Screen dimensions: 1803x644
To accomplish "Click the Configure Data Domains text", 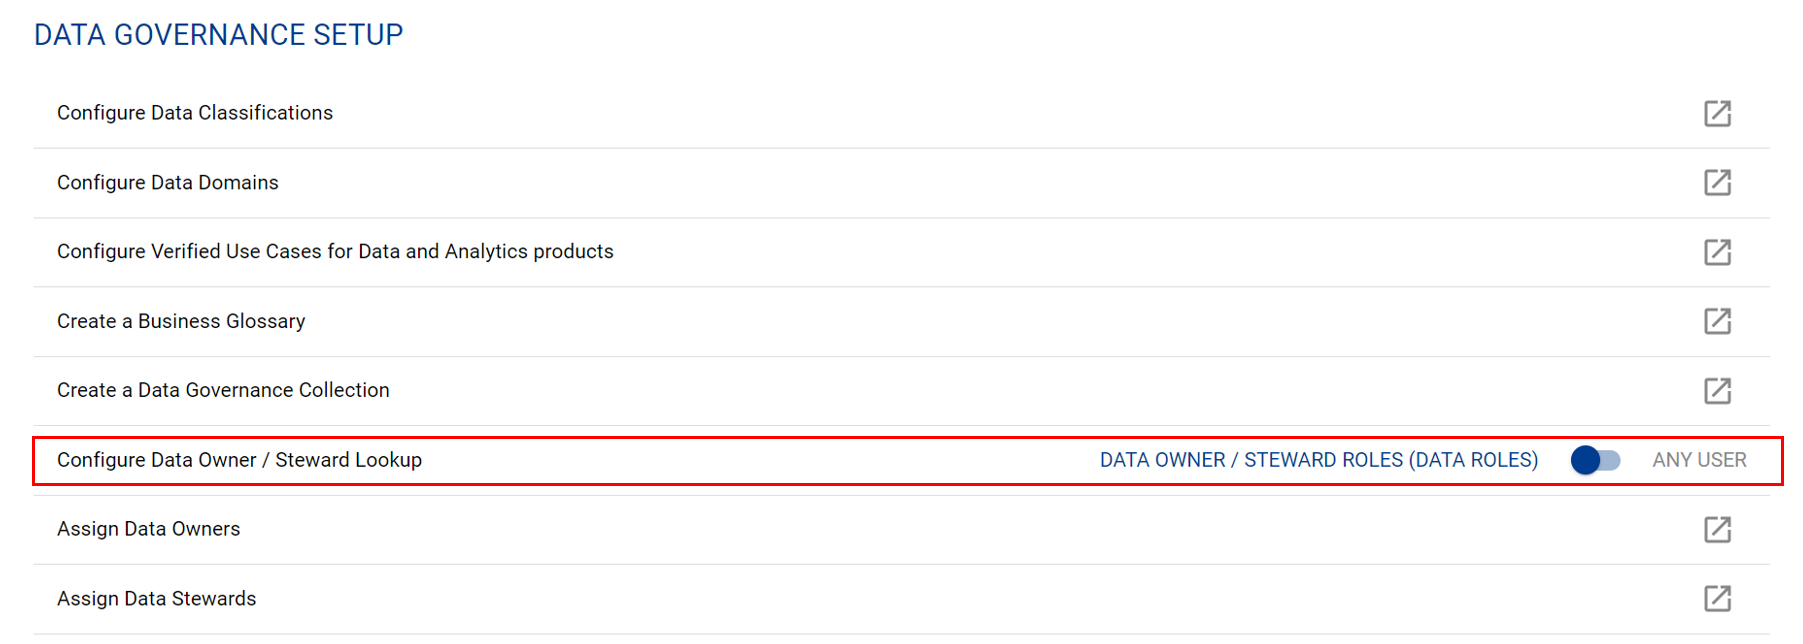I will pyautogui.click(x=168, y=183).
